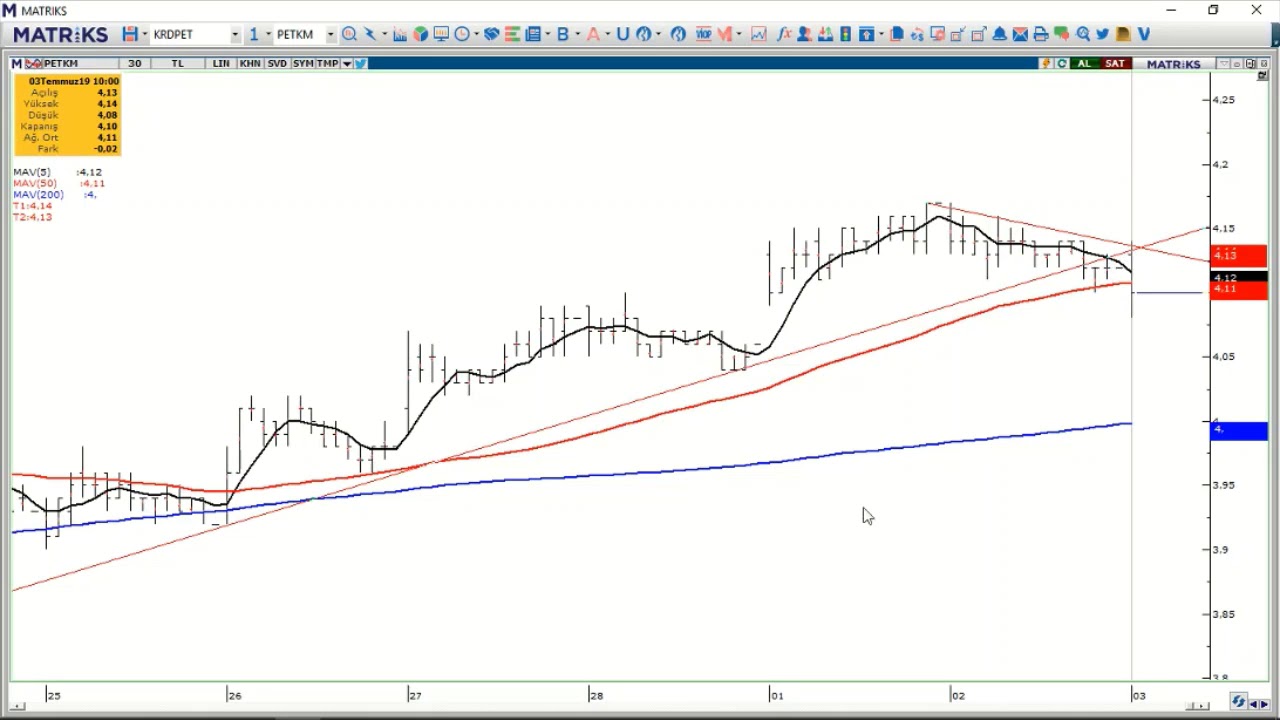This screenshot has width=1280, height=720.
Task: Click the 27 date marker on time axis
Action: tap(415, 695)
